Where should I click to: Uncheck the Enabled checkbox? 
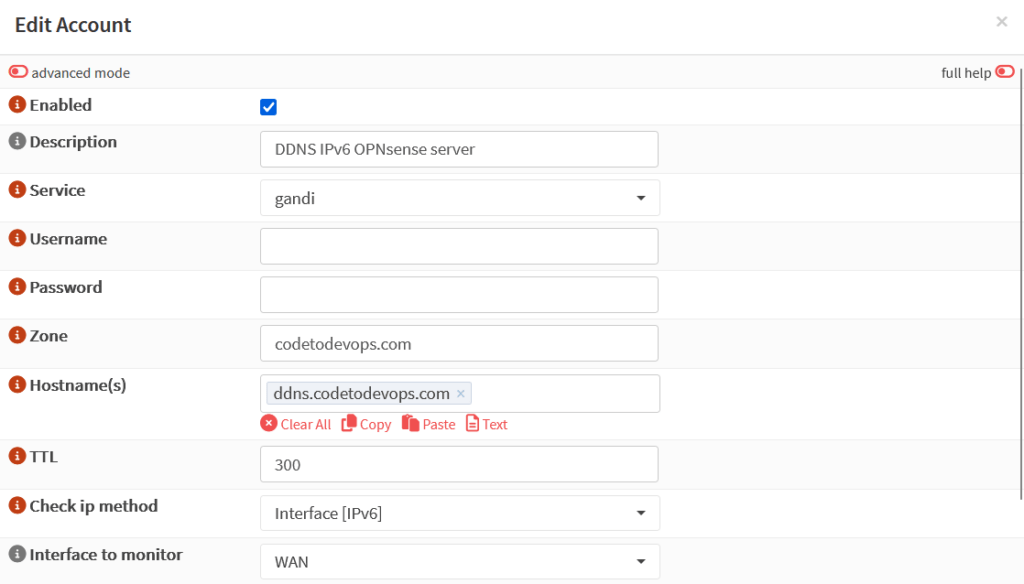[x=268, y=107]
